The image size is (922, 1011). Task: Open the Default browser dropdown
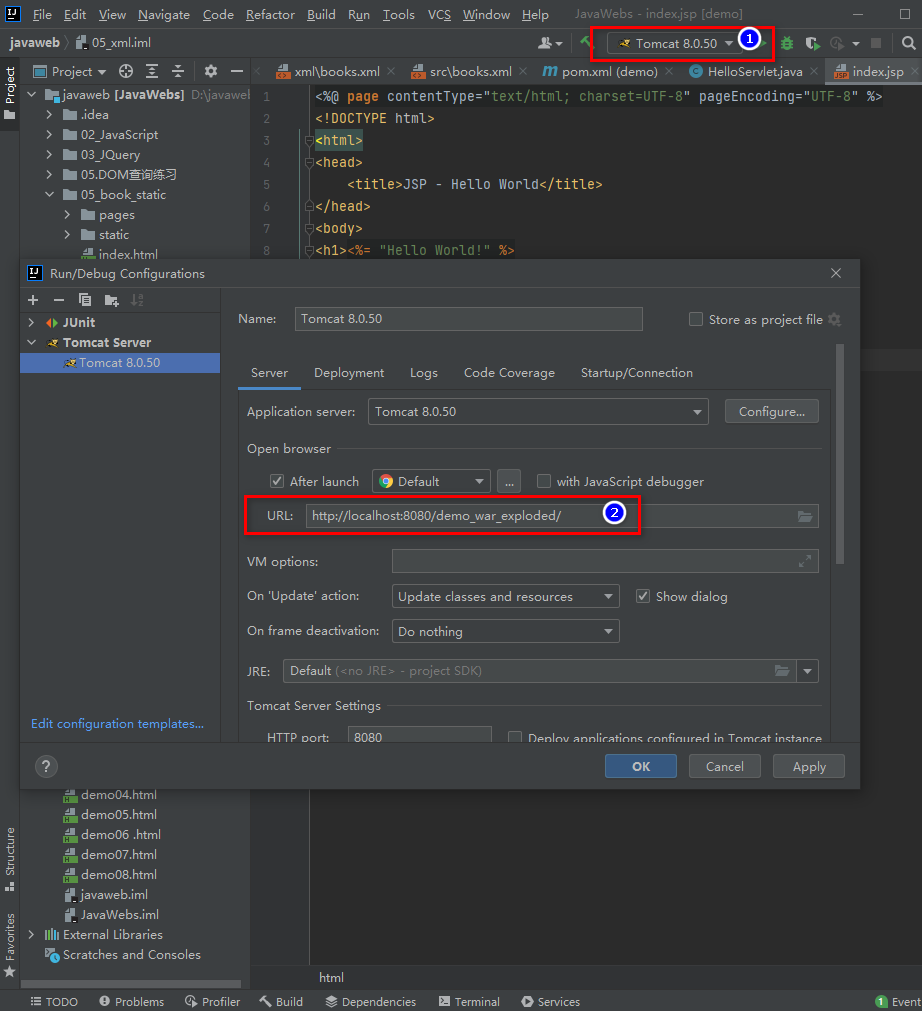pyautogui.click(x=431, y=481)
